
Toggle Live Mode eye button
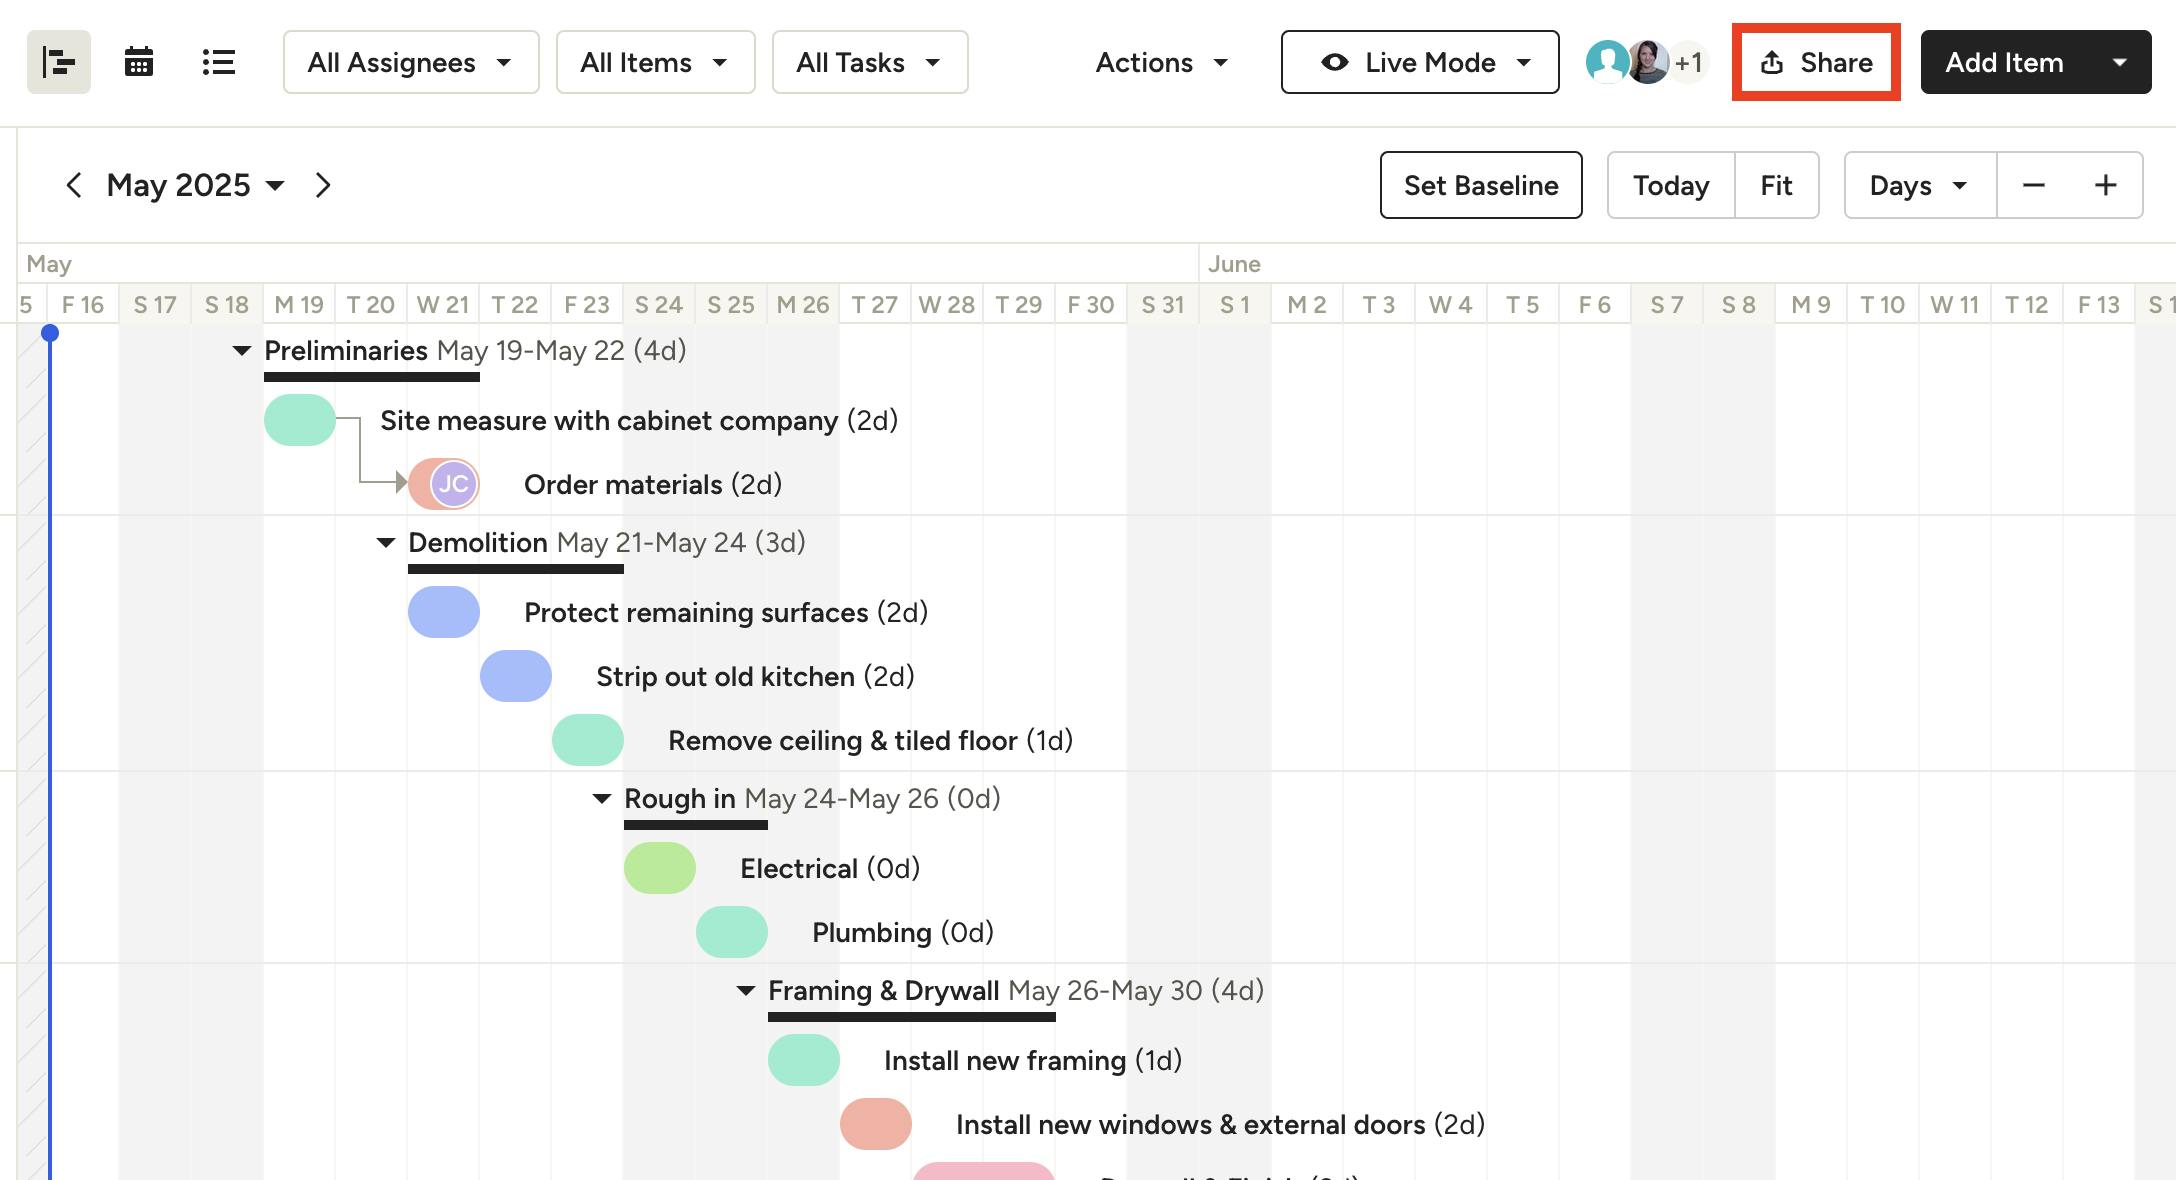coord(1419,62)
